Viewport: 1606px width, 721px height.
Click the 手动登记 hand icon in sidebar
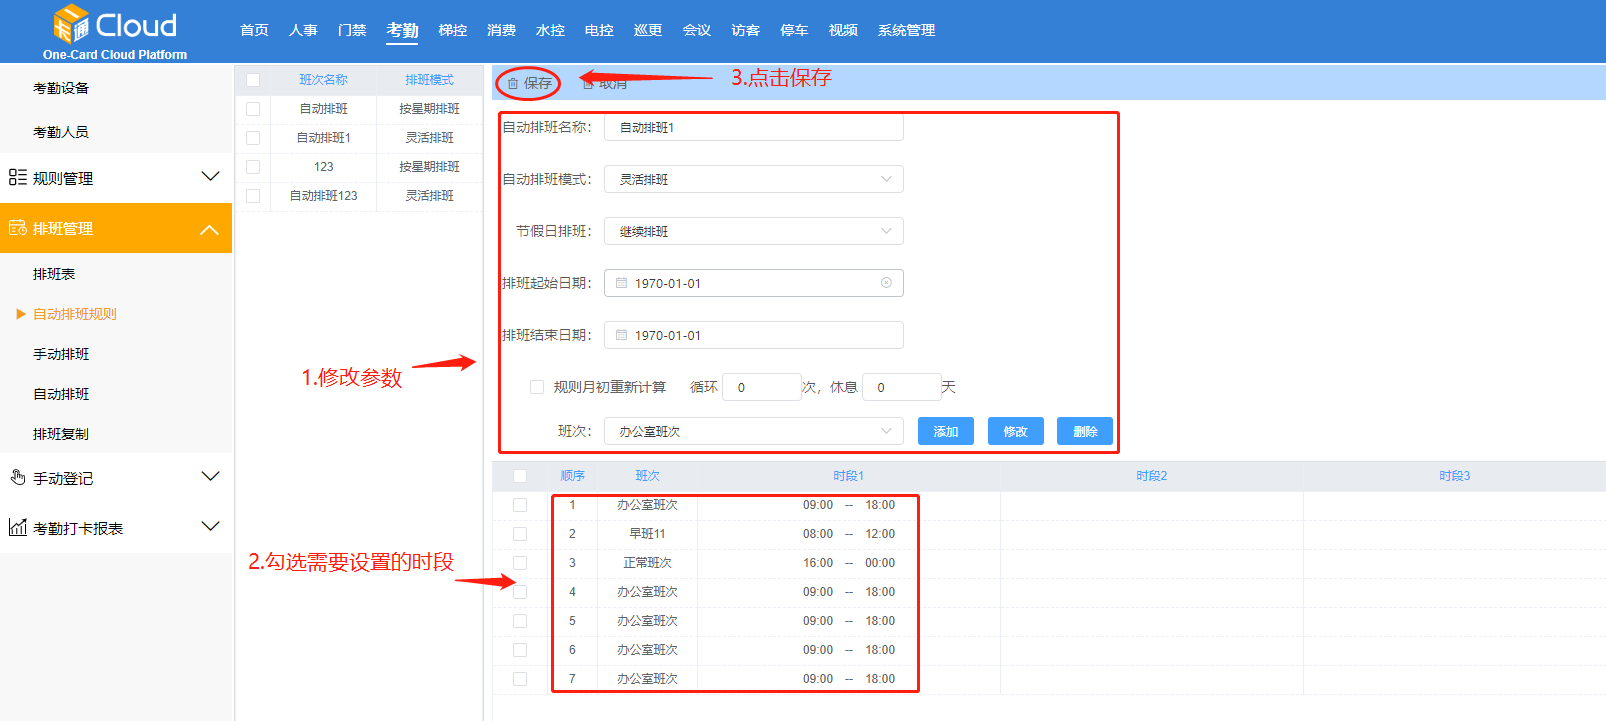[x=17, y=477]
